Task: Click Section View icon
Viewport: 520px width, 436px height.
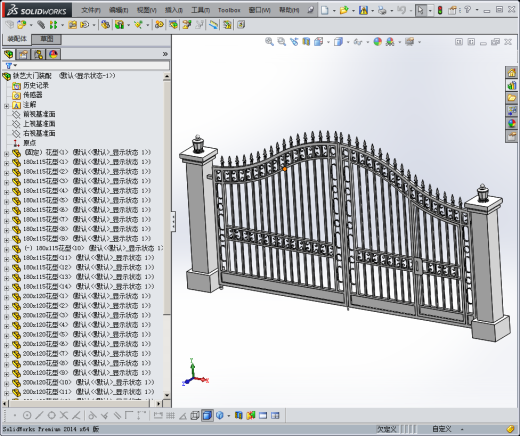Action: [x=306, y=42]
